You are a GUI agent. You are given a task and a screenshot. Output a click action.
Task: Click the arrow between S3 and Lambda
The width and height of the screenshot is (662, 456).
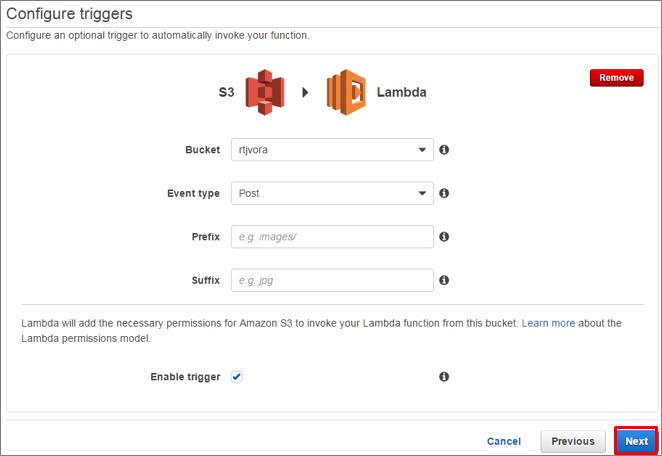(x=305, y=92)
